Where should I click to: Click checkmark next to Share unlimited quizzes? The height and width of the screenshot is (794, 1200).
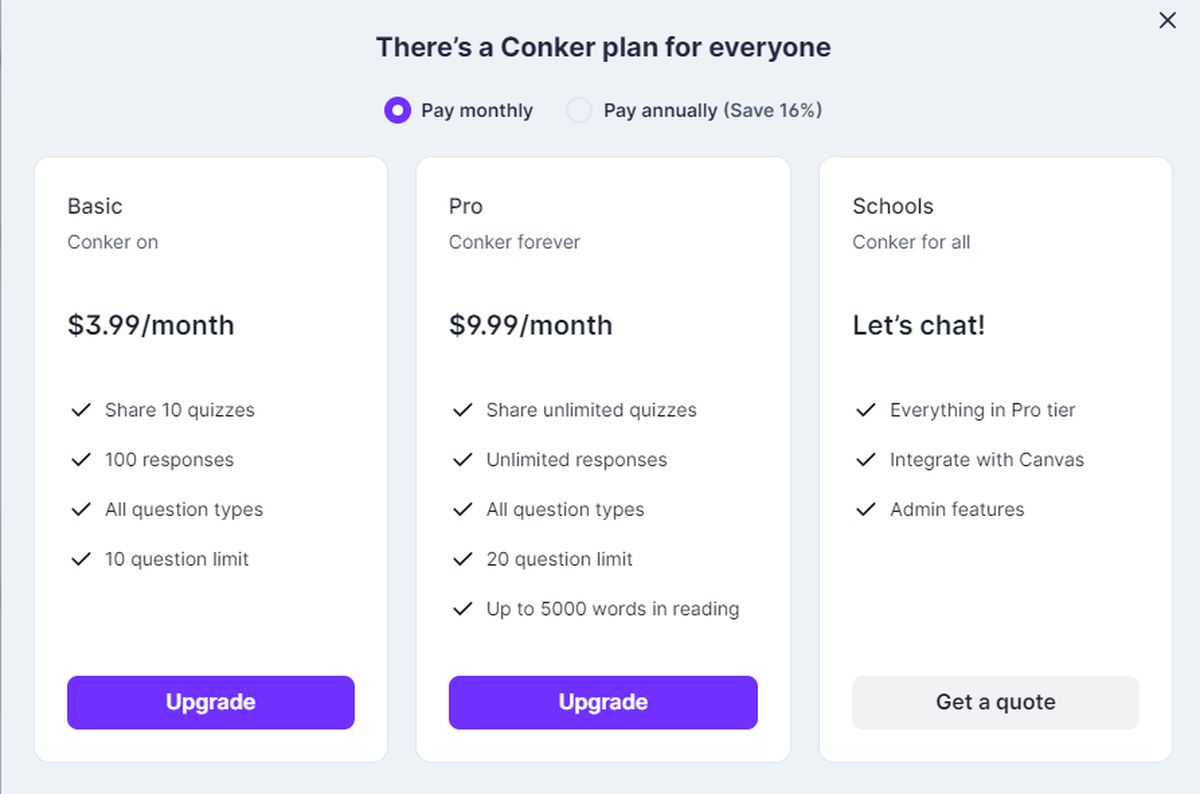pyautogui.click(x=462, y=410)
